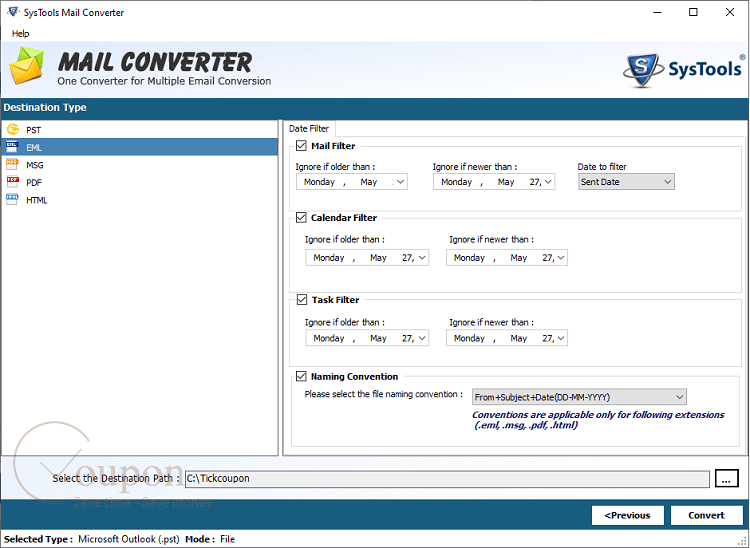Image resolution: width=750 pixels, height=548 pixels.
Task: Close the SysTools Mail Converter window
Action: pyautogui.click(x=730, y=12)
